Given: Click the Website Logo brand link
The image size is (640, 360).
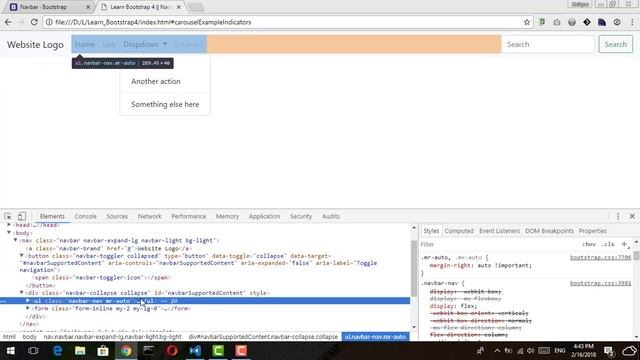Looking at the screenshot, I should (35, 44).
